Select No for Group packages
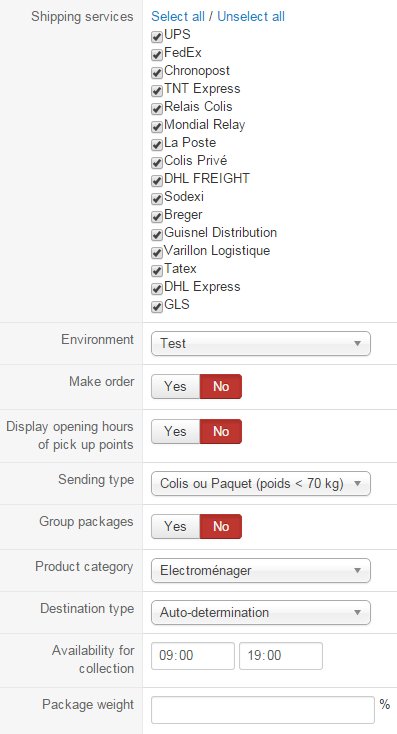 click(221, 526)
